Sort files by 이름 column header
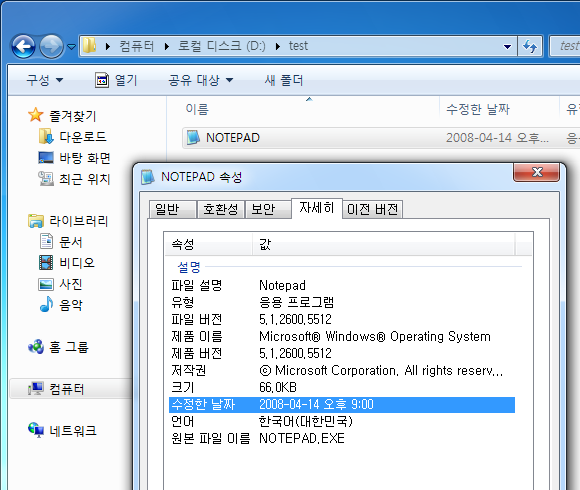Screen dimensions: 580x490 click(x=303, y=109)
